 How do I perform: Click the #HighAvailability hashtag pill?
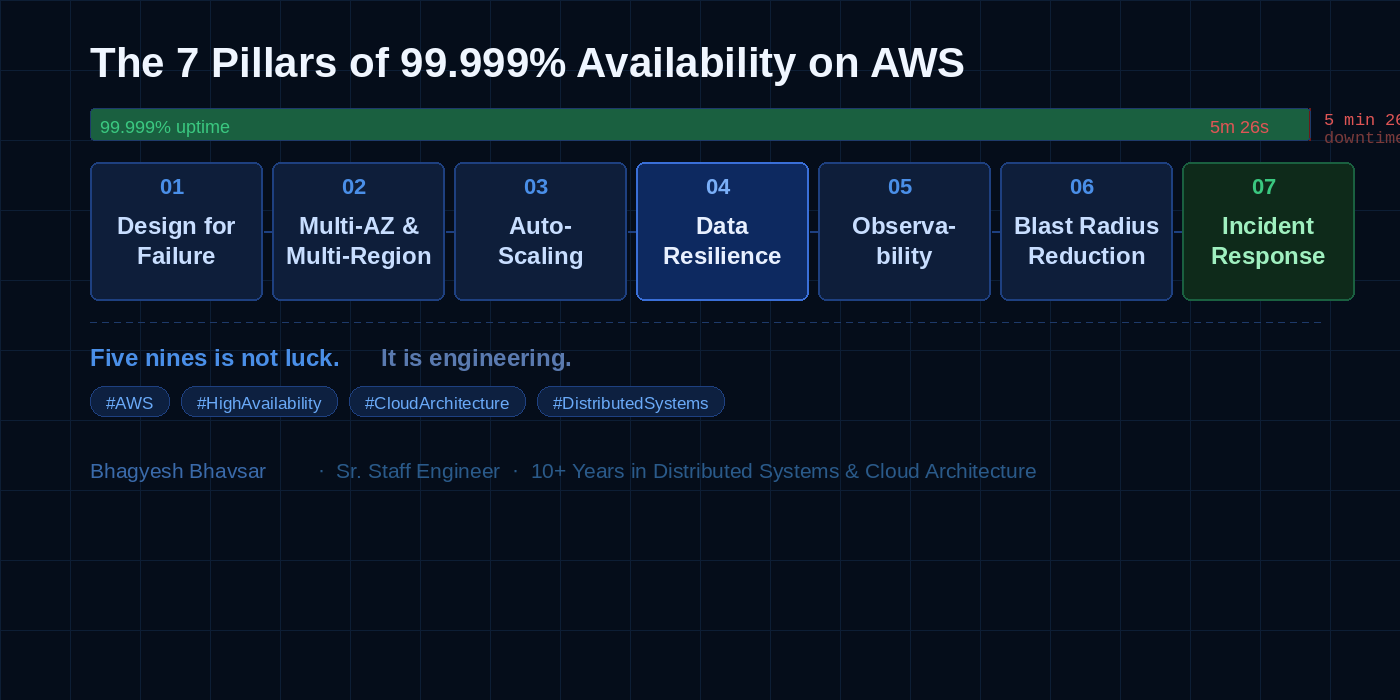tap(259, 402)
